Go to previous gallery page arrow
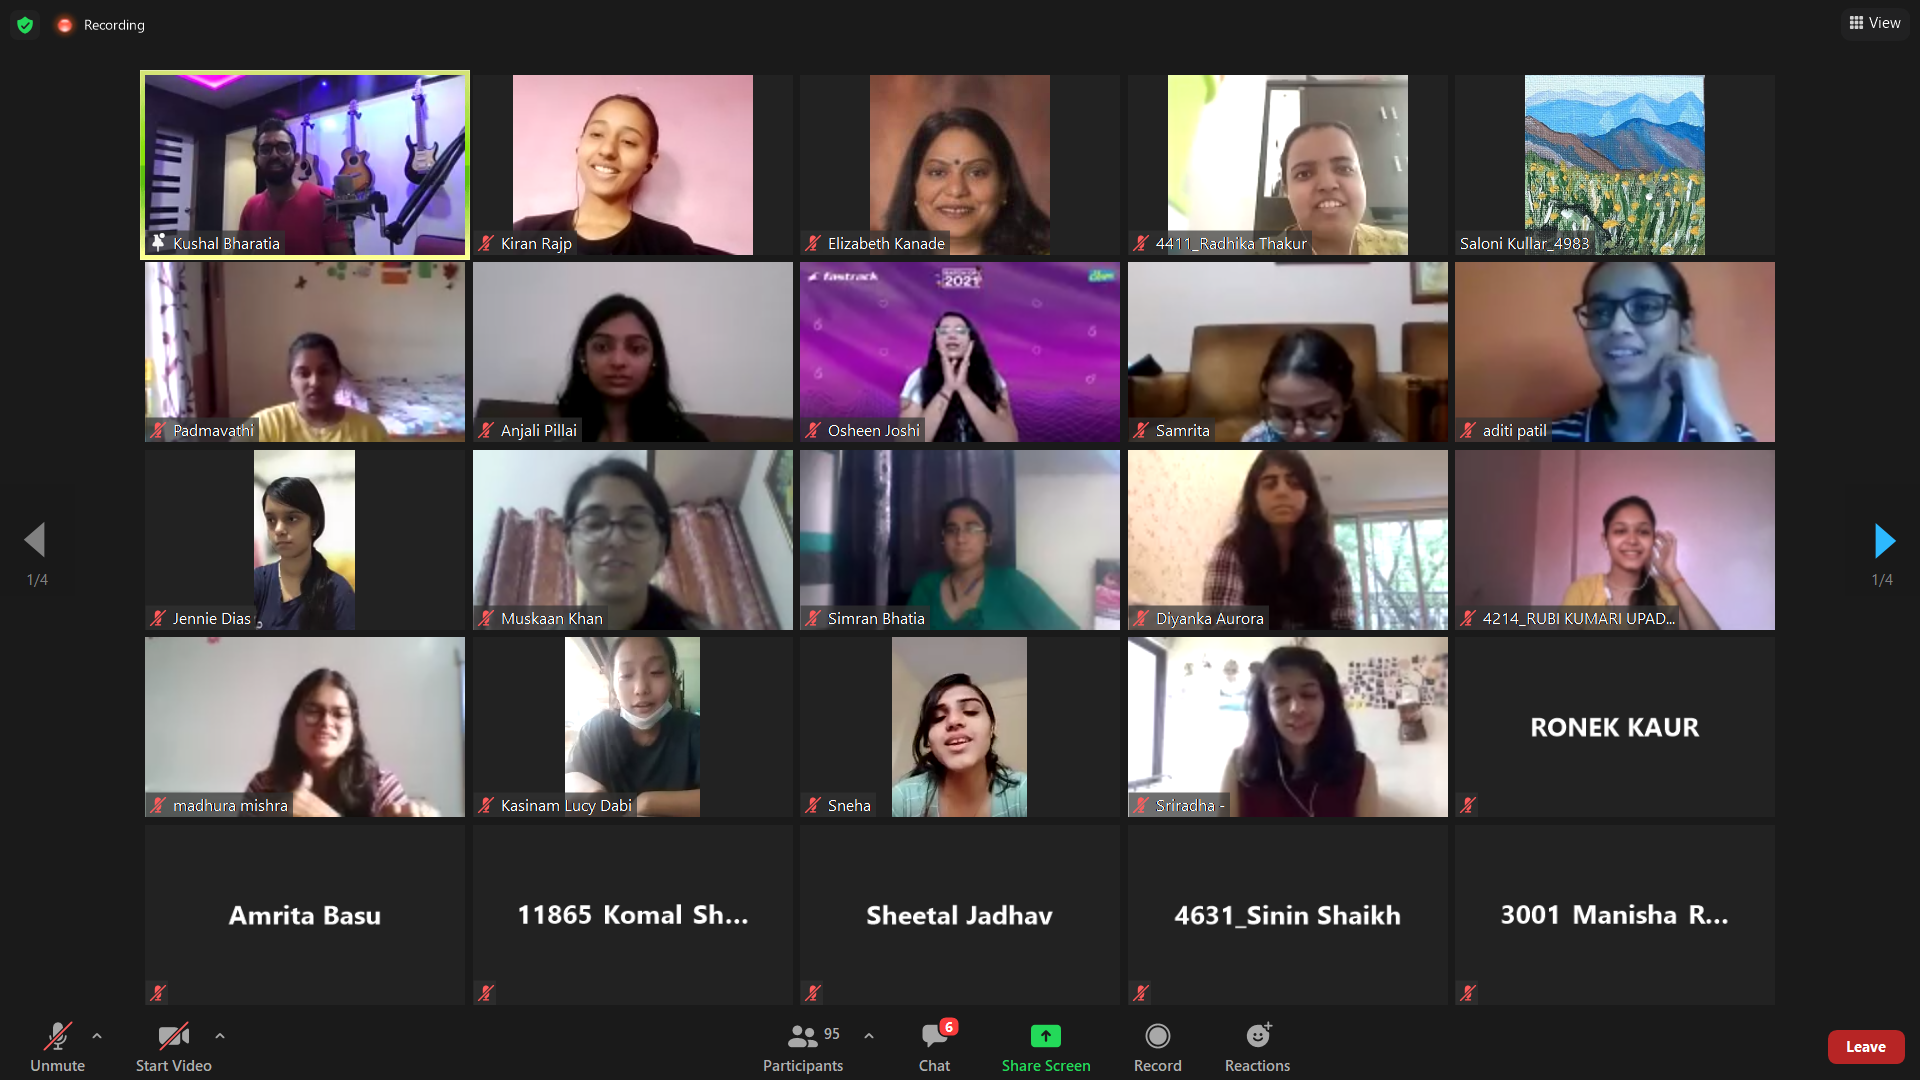 pos(35,540)
